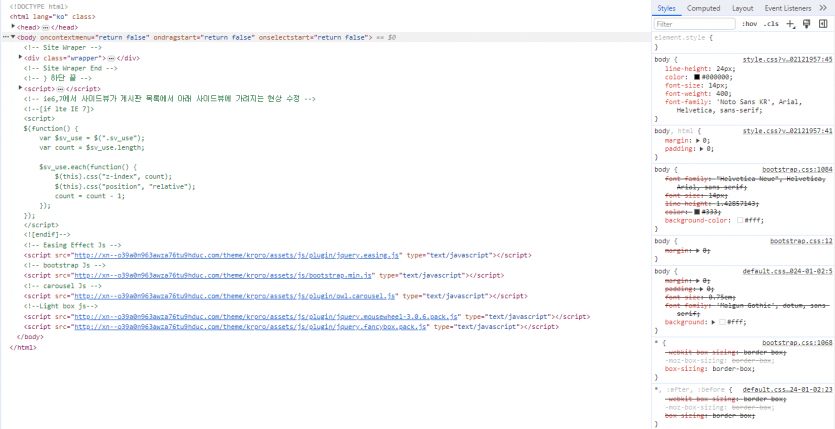Switch to the Styles tab
The width and height of the screenshot is (835, 429).
click(666, 8)
